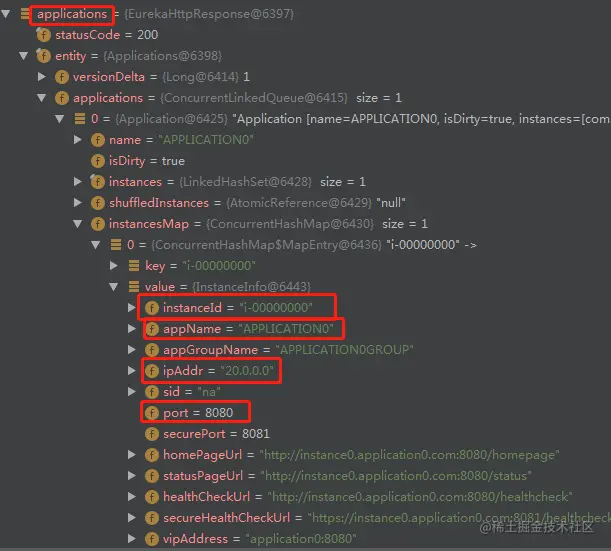Screen dimensions: 611x551
Task: Select the ipAddr "20.0.0.0" value
Action: point(247,371)
